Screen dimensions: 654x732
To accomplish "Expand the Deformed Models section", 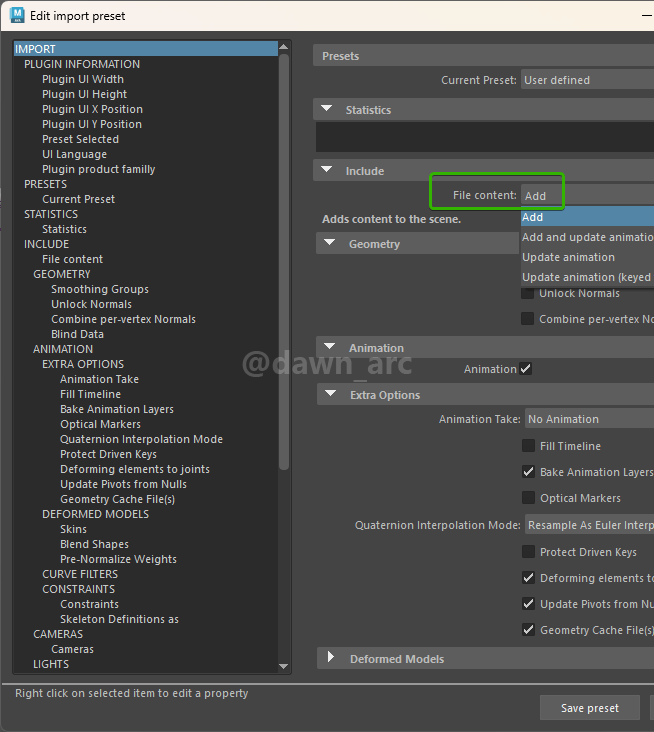I will (x=330, y=659).
